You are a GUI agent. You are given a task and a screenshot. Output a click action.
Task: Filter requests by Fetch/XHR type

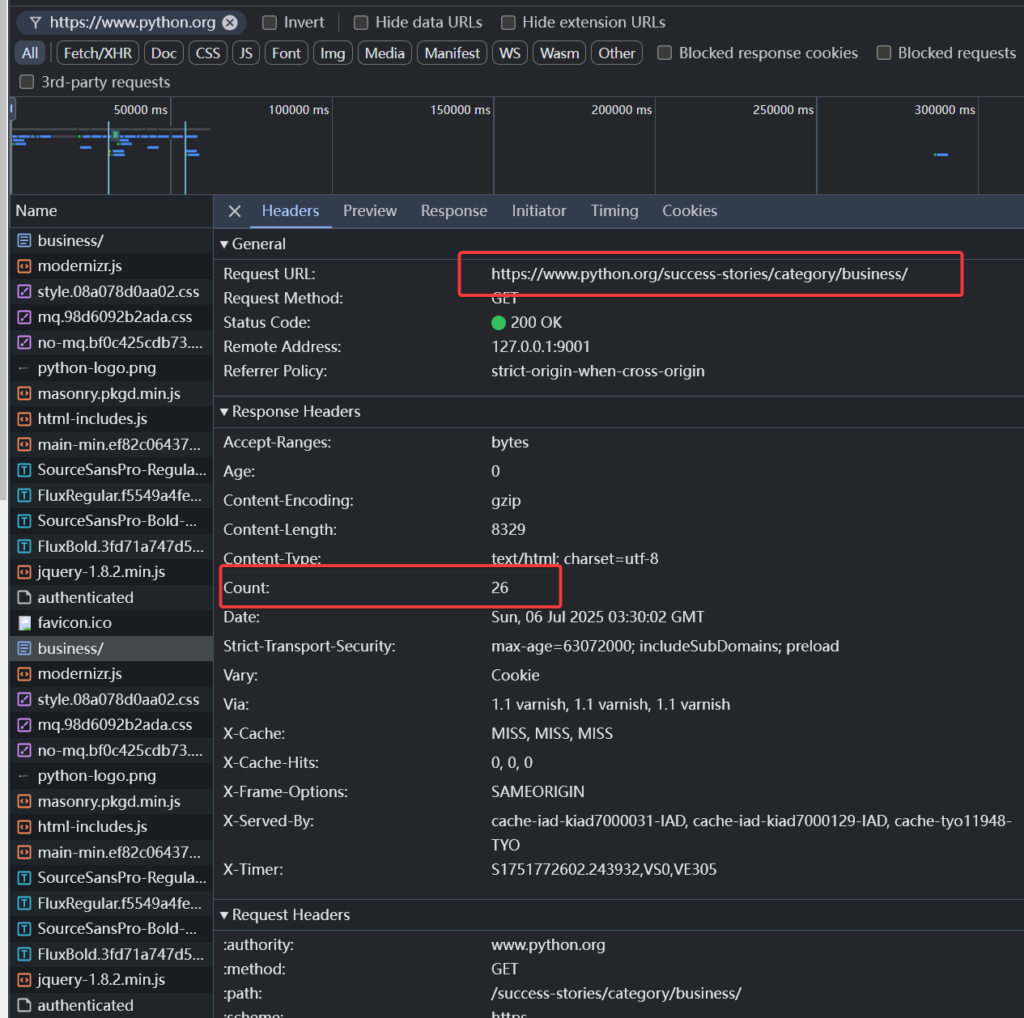tap(97, 53)
